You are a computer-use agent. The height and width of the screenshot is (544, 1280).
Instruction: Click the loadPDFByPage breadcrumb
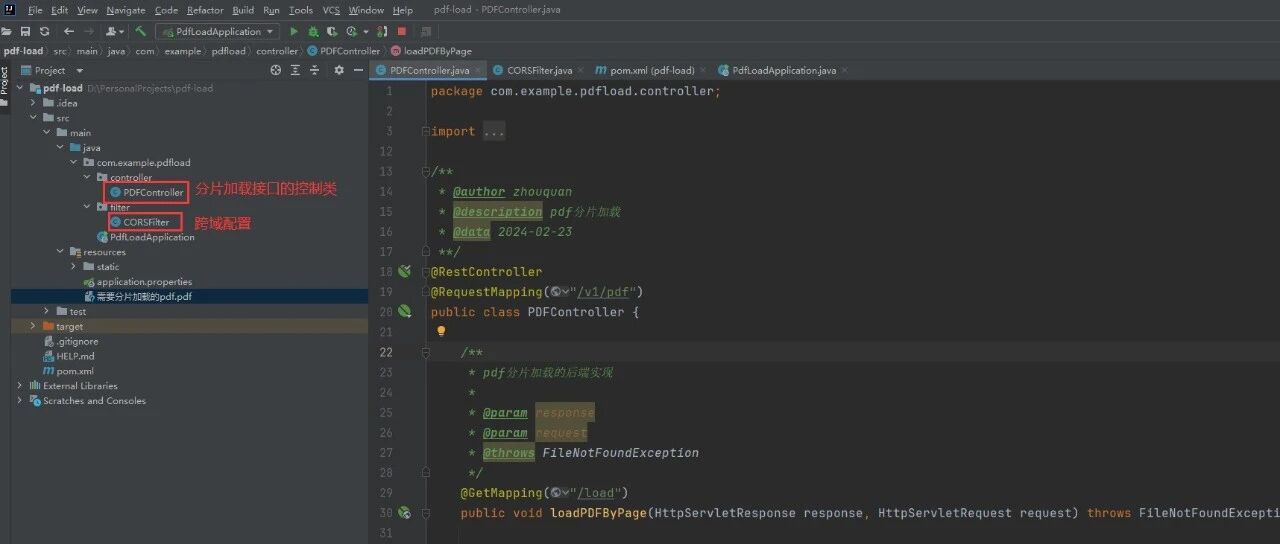tap(431, 51)
